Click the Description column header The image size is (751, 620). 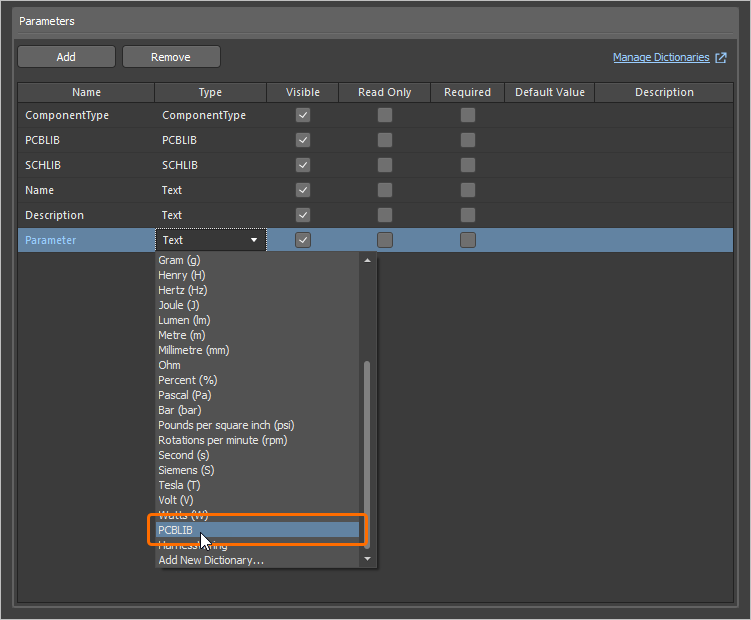(x=664, y=92)
